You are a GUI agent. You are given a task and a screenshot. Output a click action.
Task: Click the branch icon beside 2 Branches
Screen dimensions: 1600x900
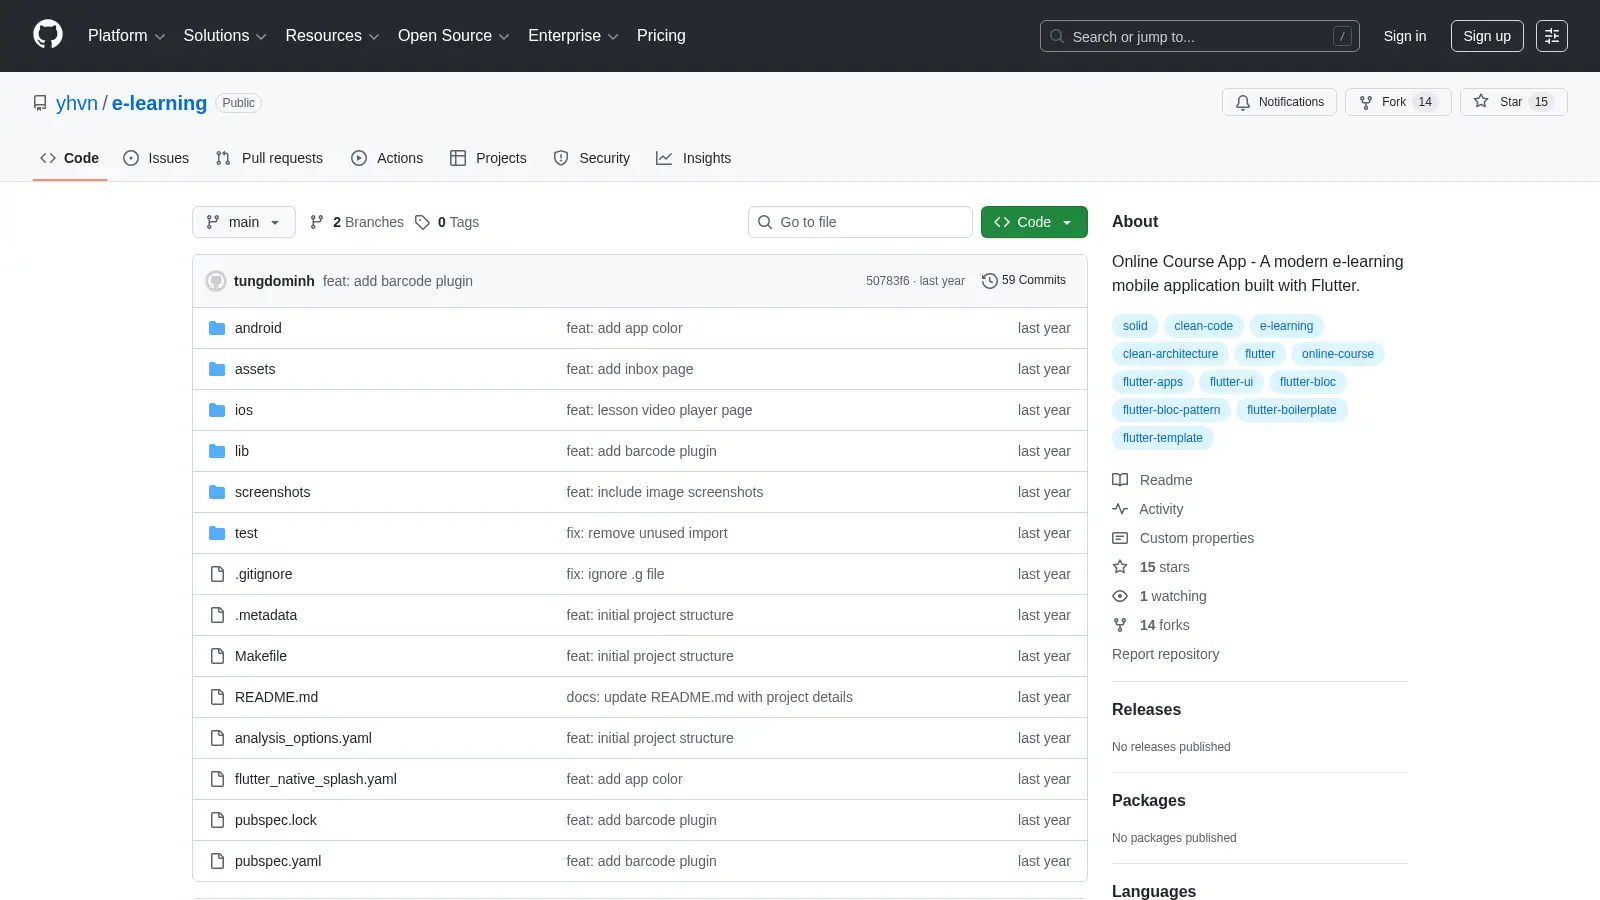click(317, 222)
